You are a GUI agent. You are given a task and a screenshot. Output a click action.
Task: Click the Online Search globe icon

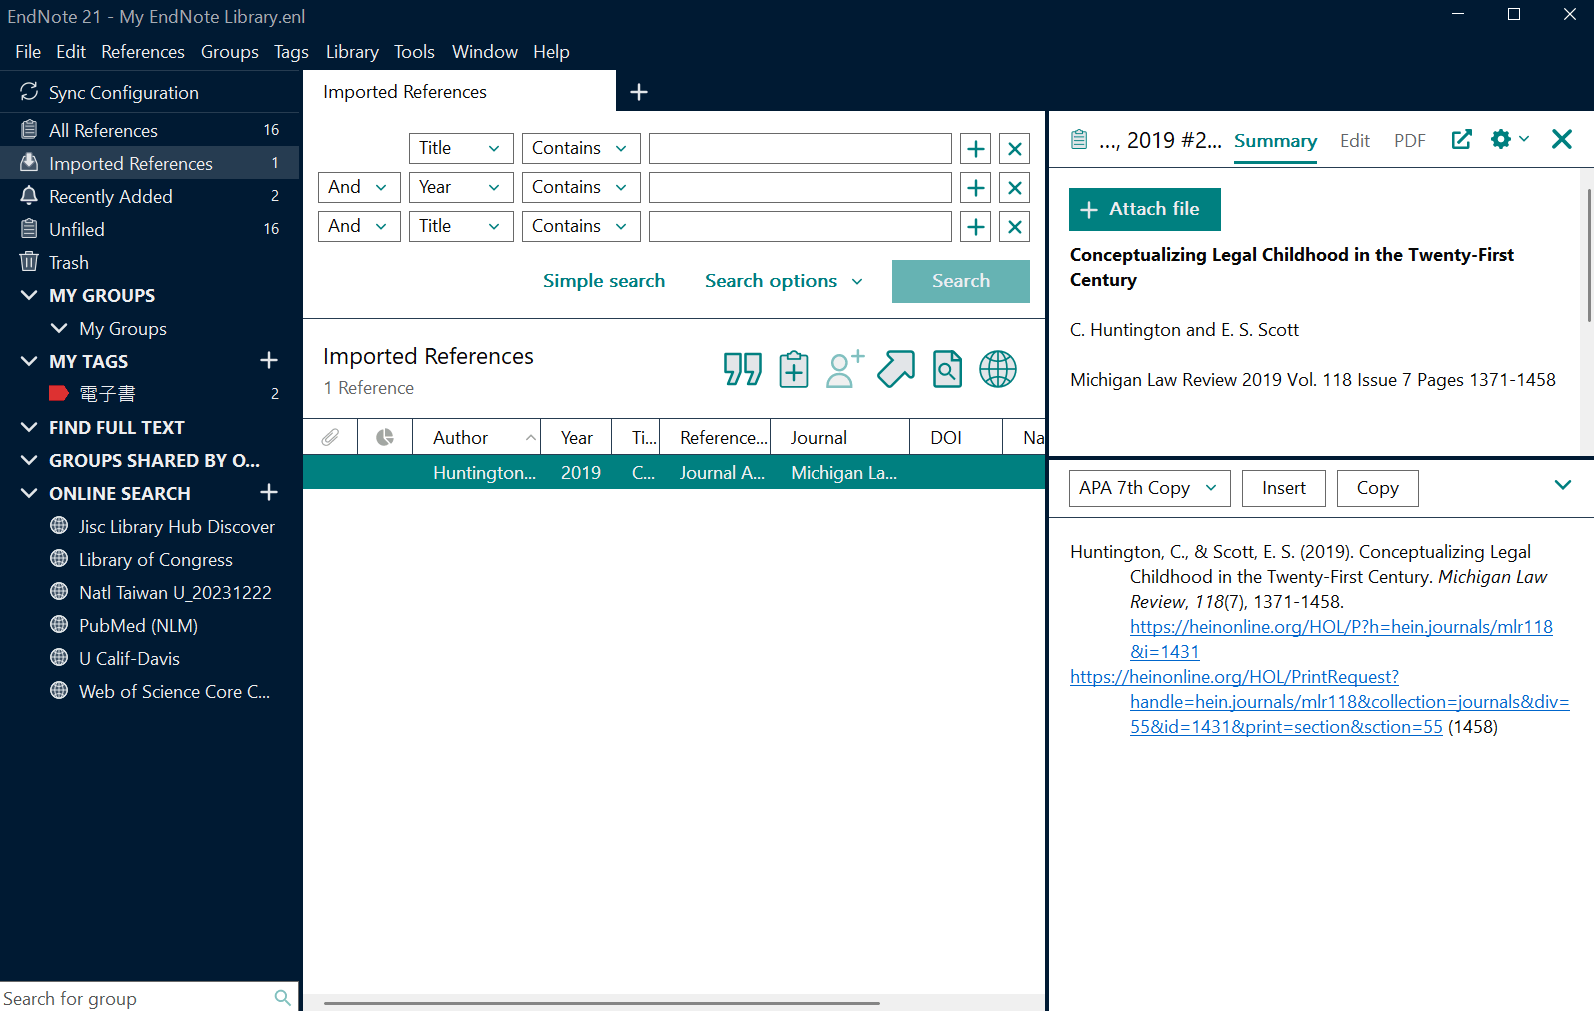coord(998,369)
